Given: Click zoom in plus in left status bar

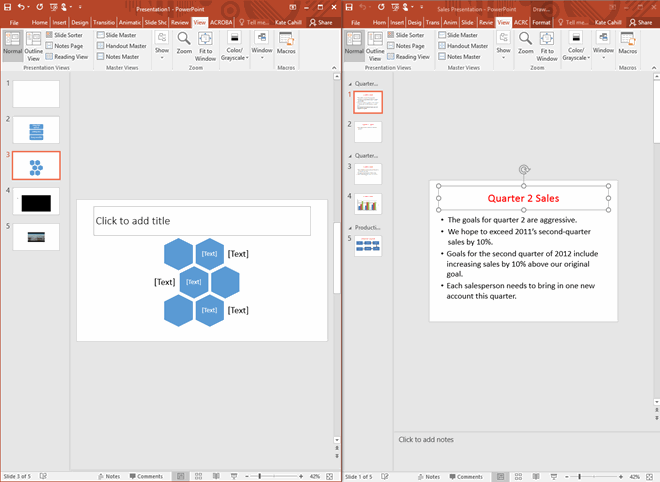Looking at the screenshot, I should (x=301, y=476).
